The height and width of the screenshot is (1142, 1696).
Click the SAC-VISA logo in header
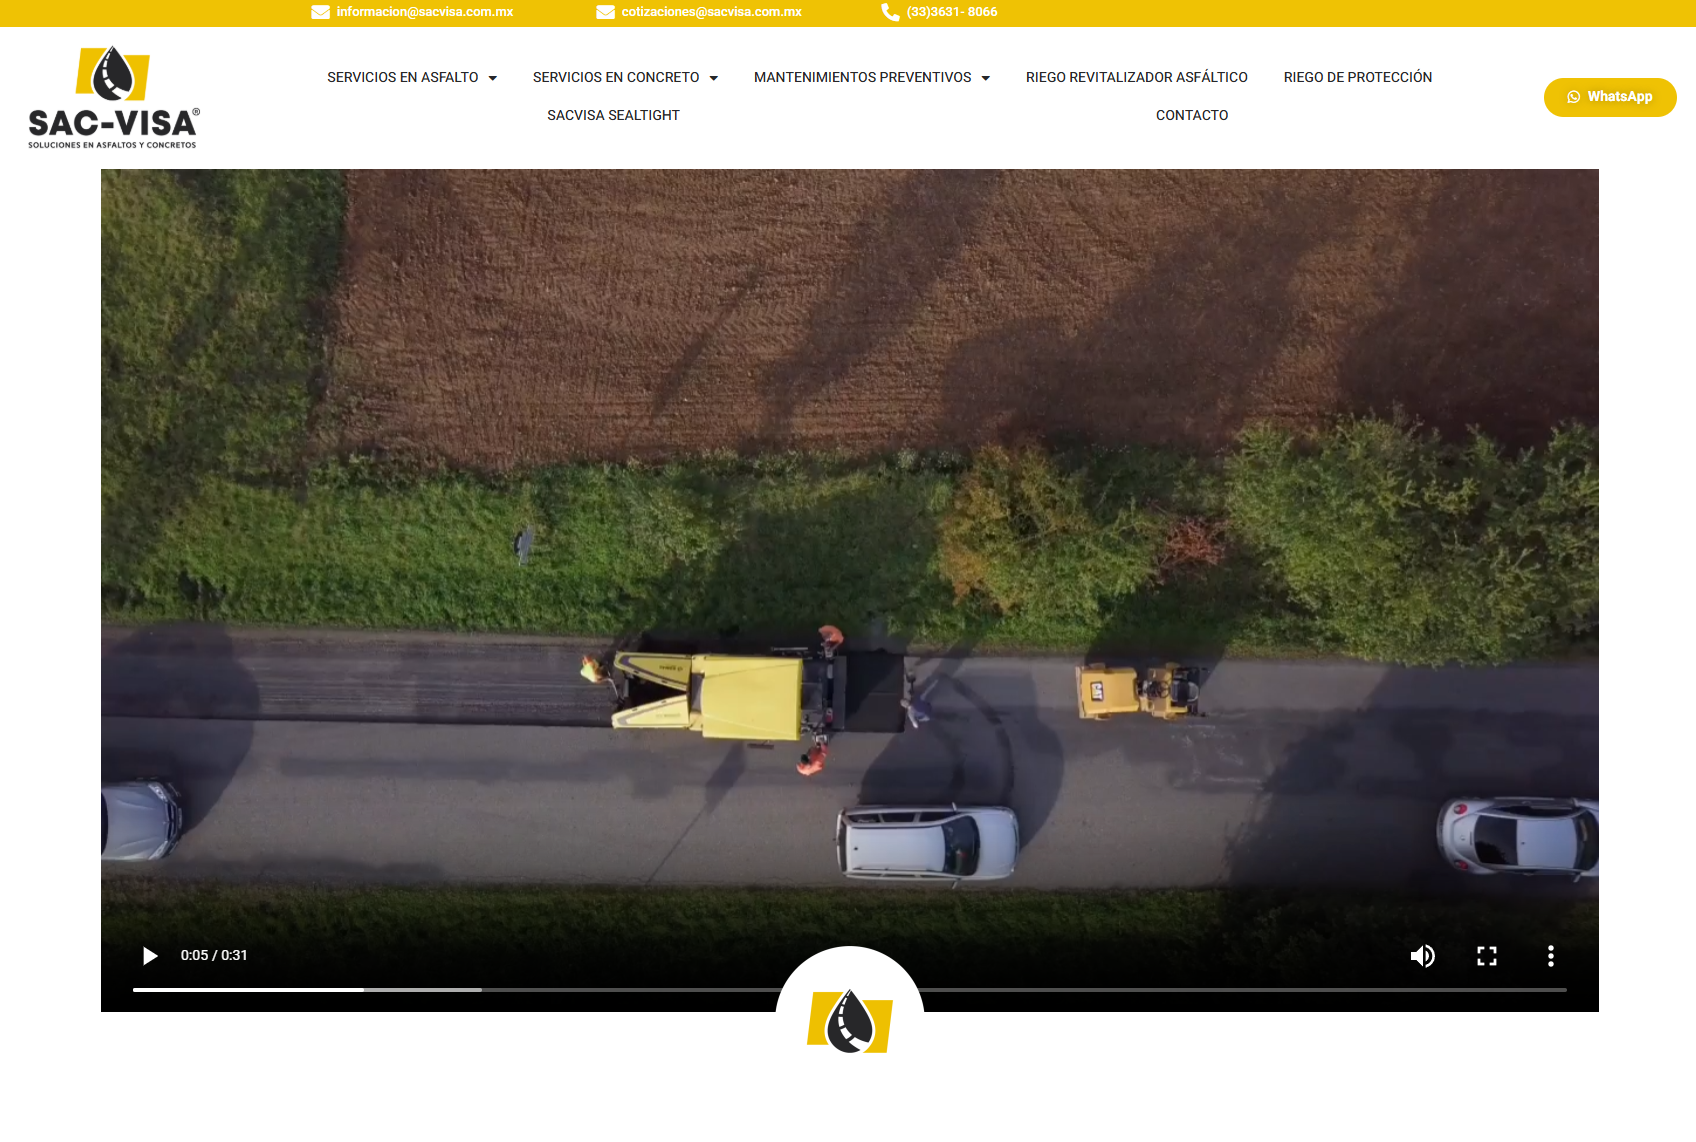click(114, 98)
